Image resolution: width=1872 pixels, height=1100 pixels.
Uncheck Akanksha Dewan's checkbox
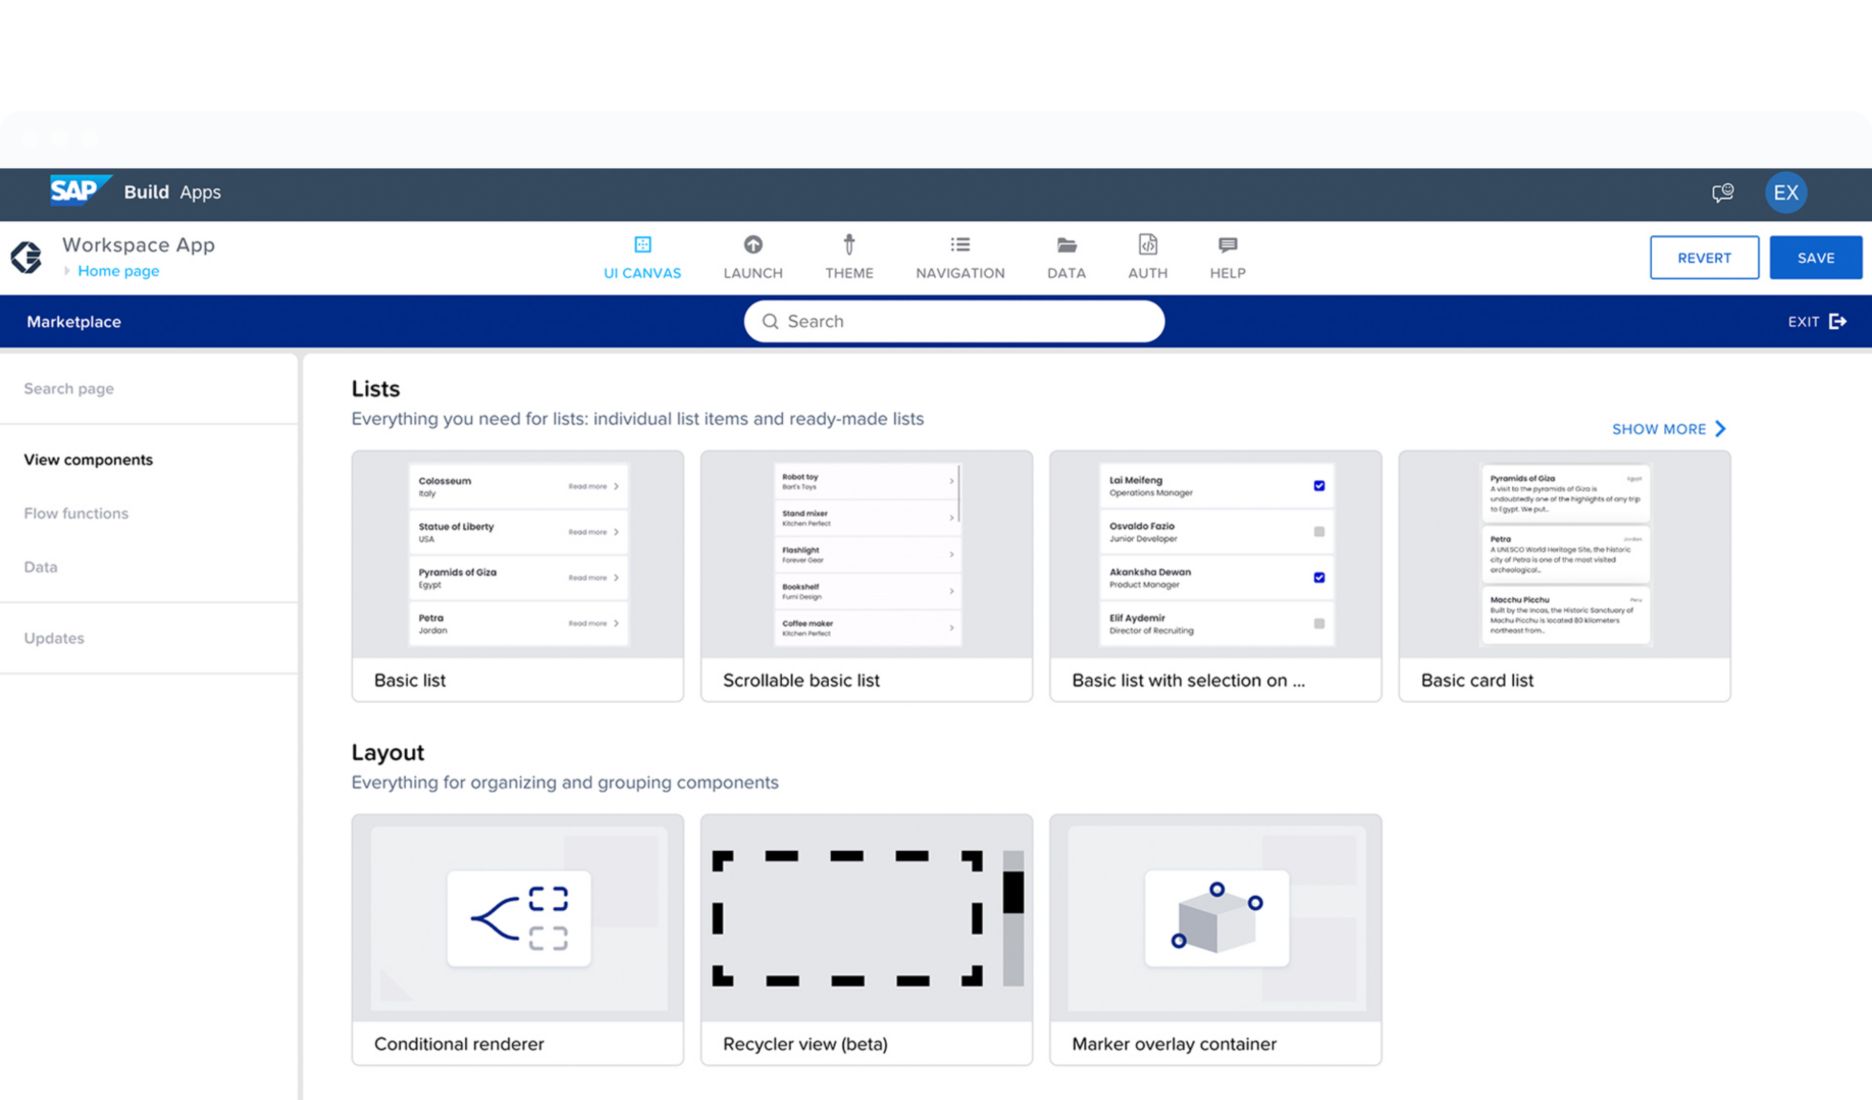coord(1319,577)
